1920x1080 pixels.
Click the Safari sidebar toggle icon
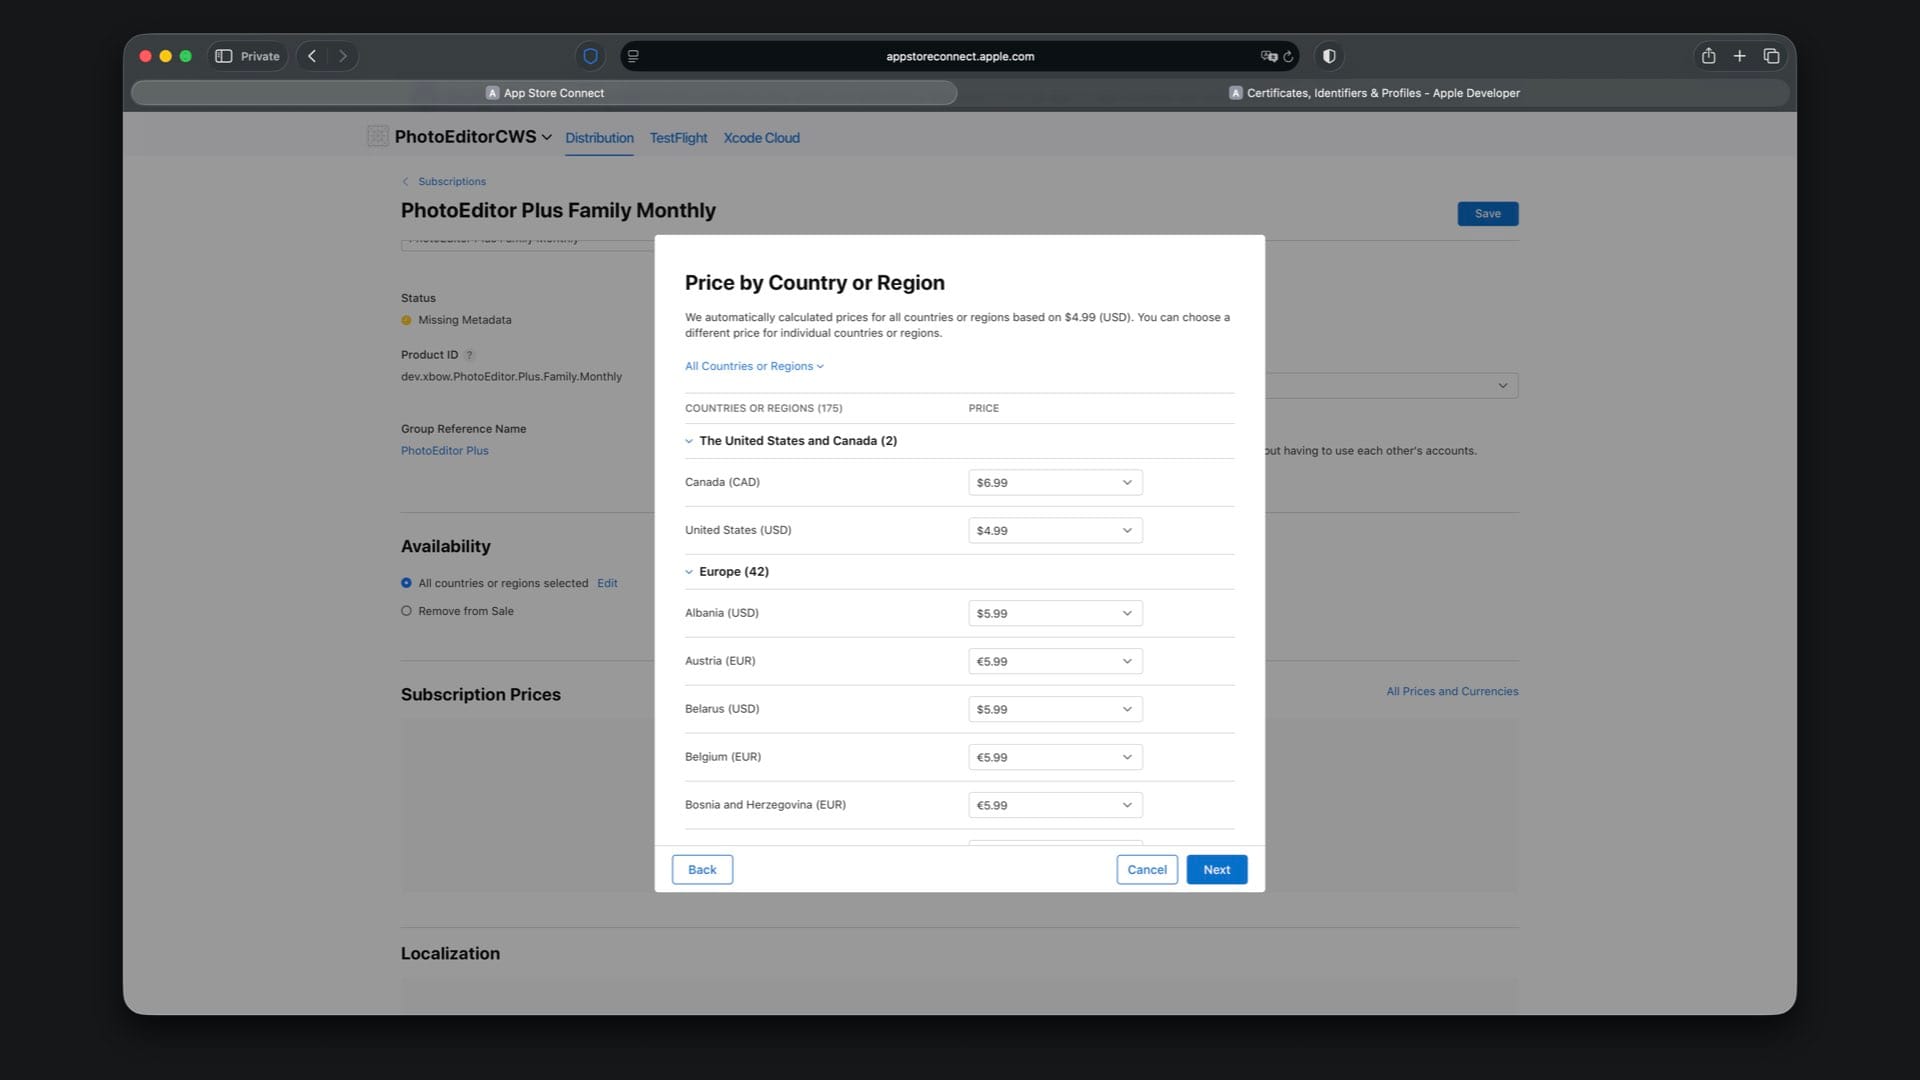224,56
